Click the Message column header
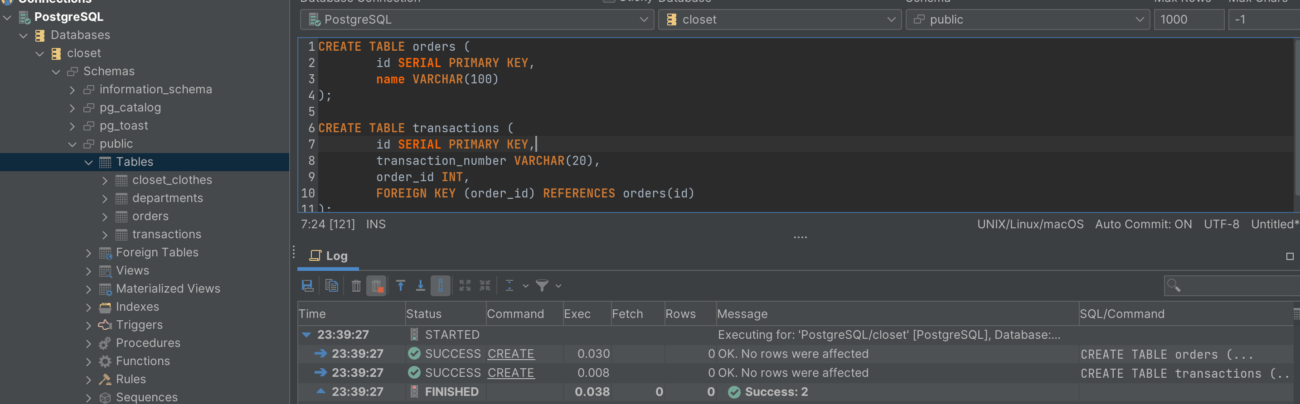Image resolution: width=1300 pixels, height=404 pixels. pyautogui.click(x=896, y=314)
